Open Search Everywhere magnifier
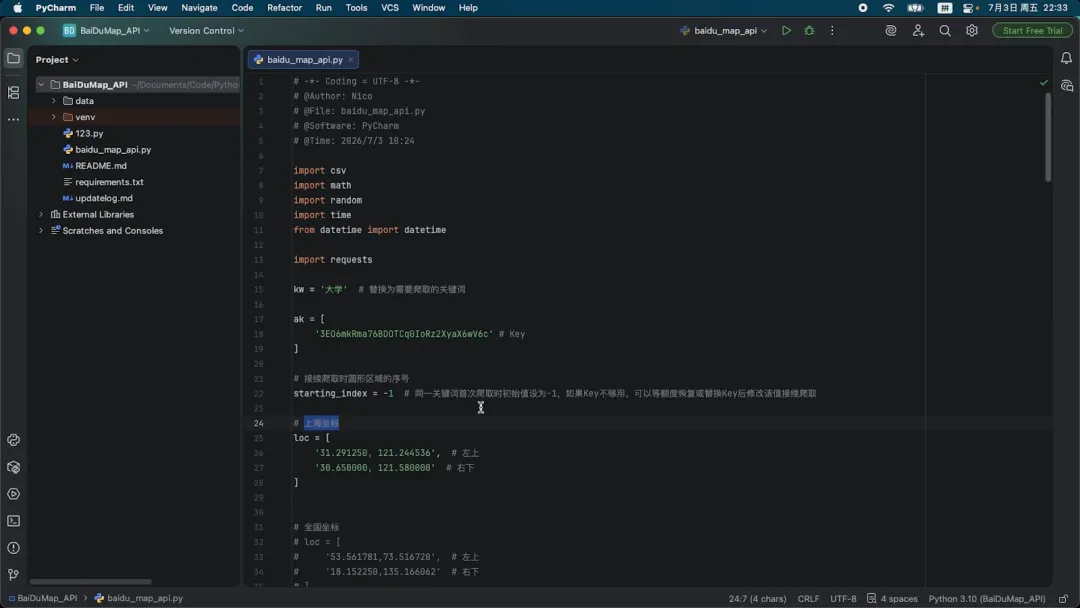Viewport: 1080px width, 608px height. [945, 31]
